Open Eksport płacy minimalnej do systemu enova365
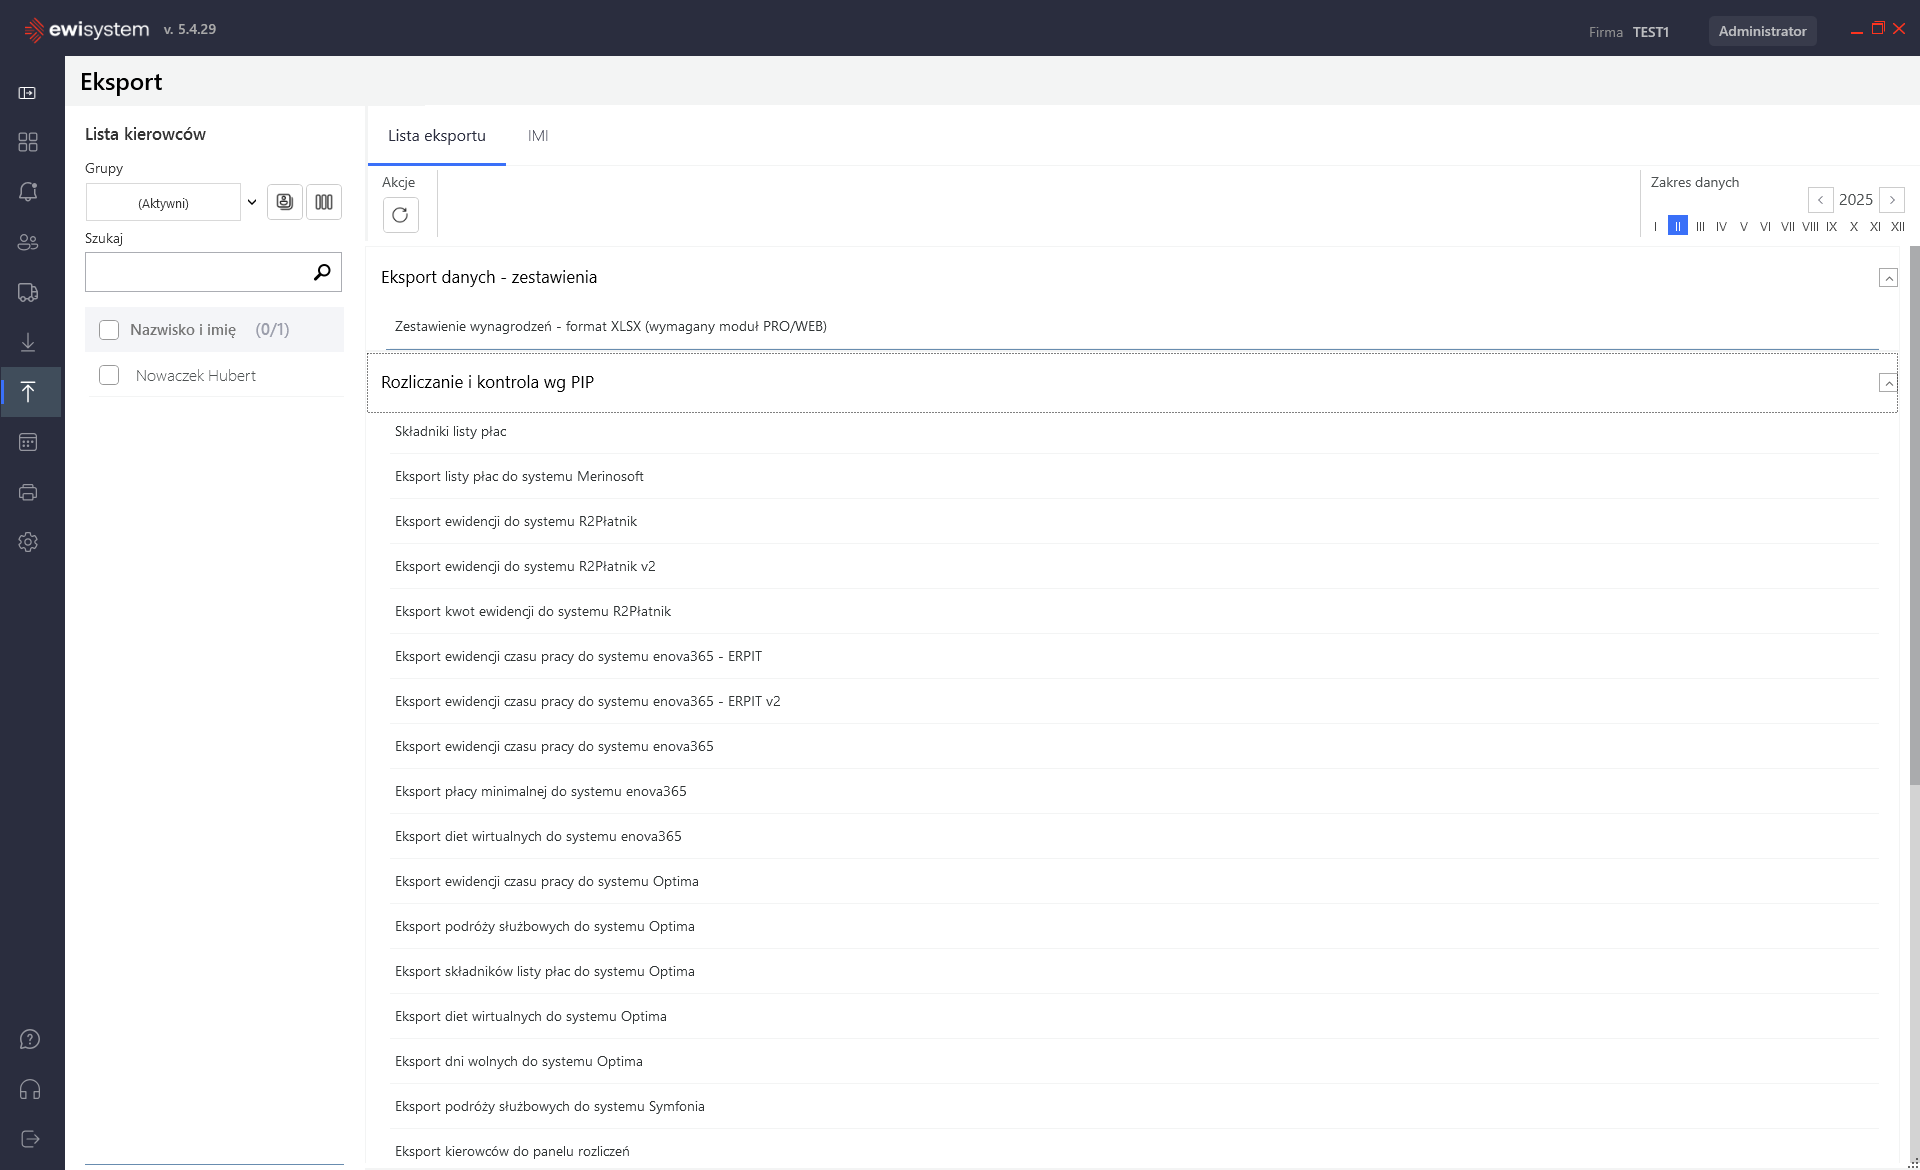This screenshot has width=1920, height=1170. (1134, 791)
